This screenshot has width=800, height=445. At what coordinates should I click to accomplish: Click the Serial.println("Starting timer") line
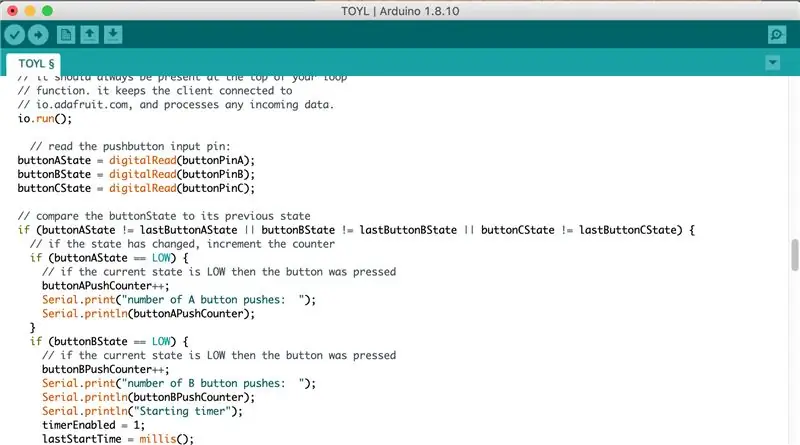(x=142, y=411)
